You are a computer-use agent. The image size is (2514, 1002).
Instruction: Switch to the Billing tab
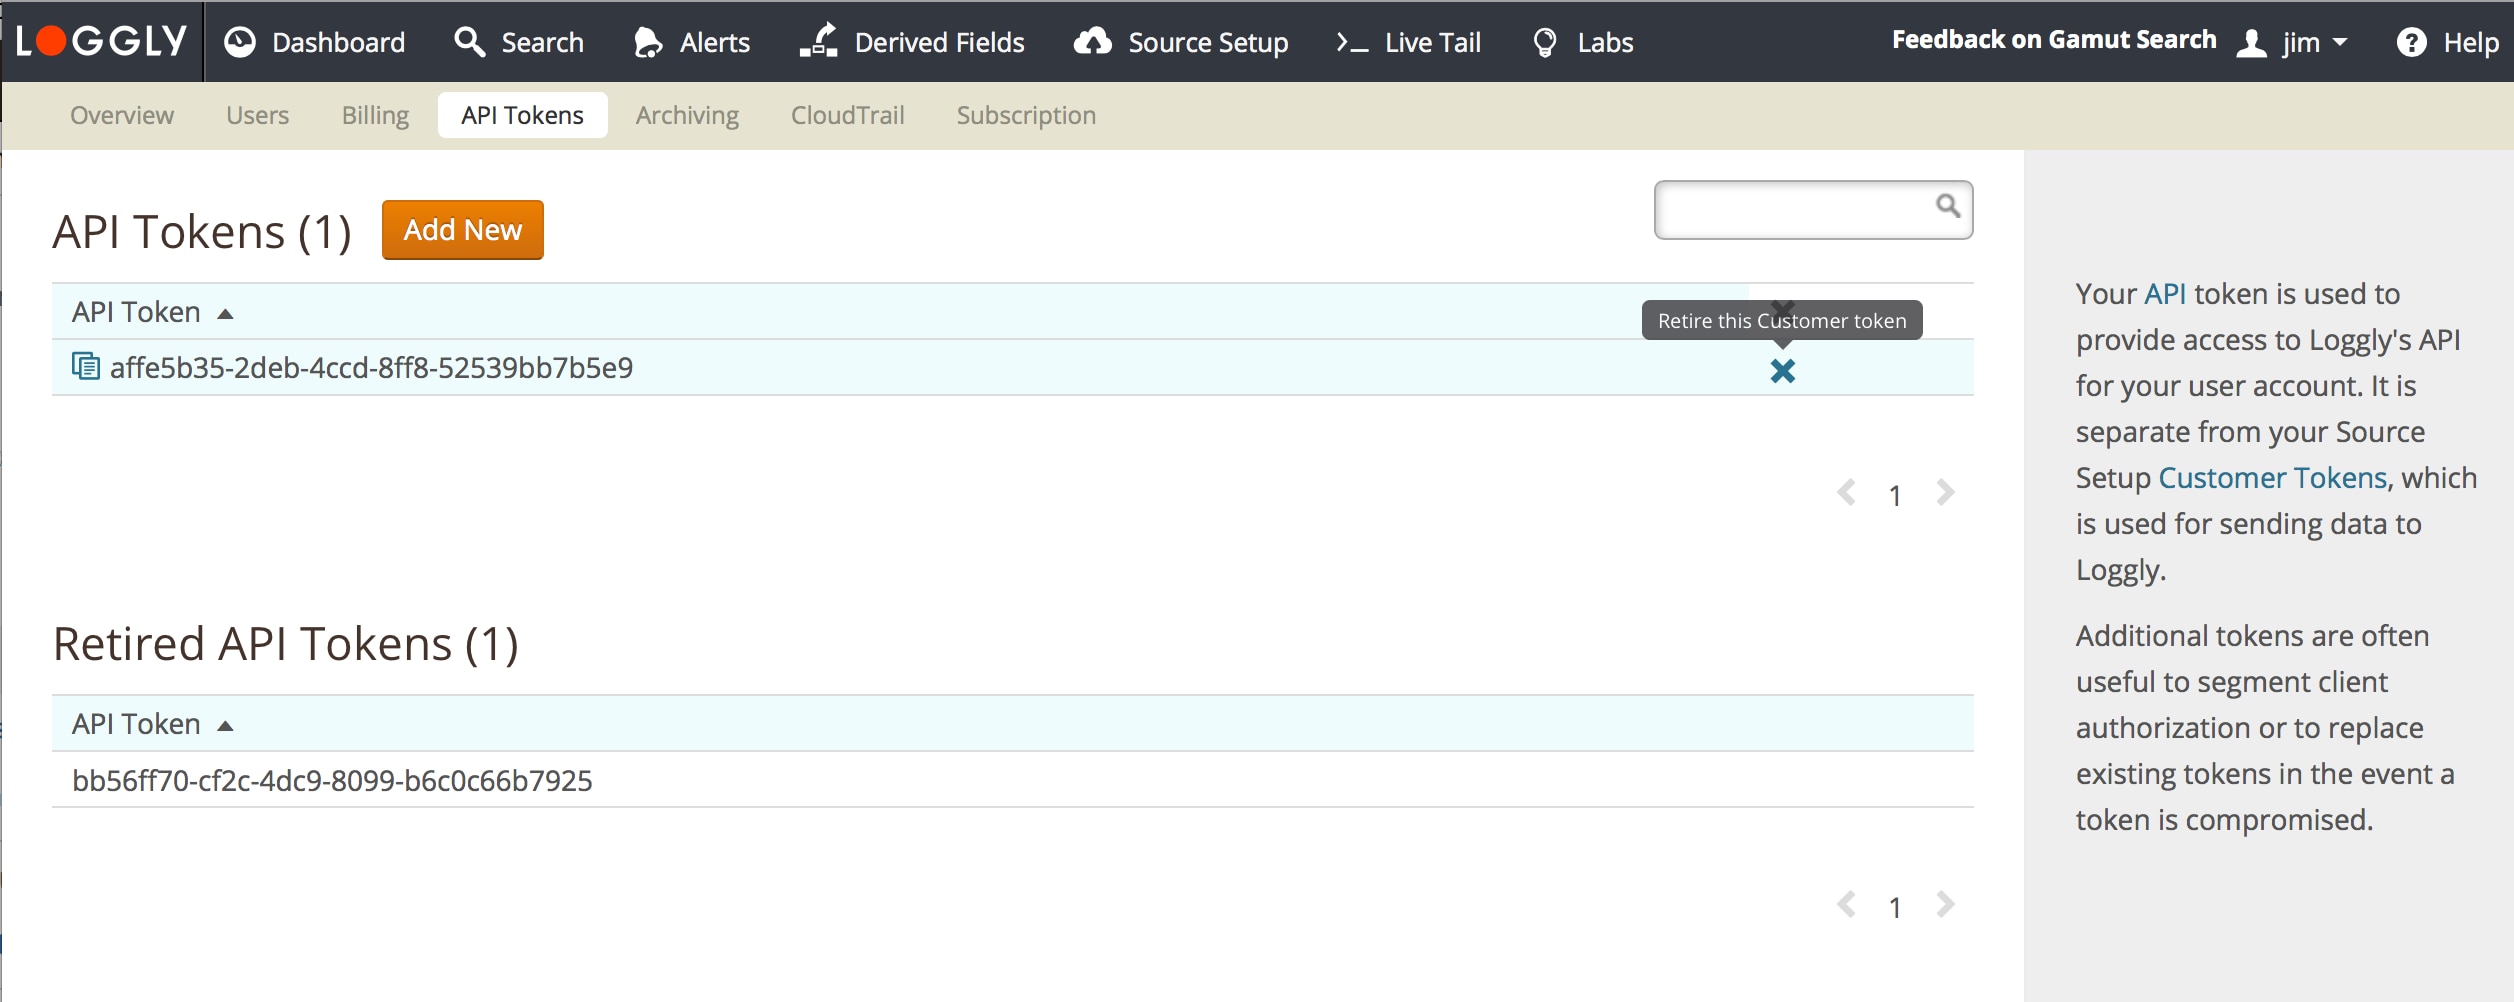pos(375,115)
